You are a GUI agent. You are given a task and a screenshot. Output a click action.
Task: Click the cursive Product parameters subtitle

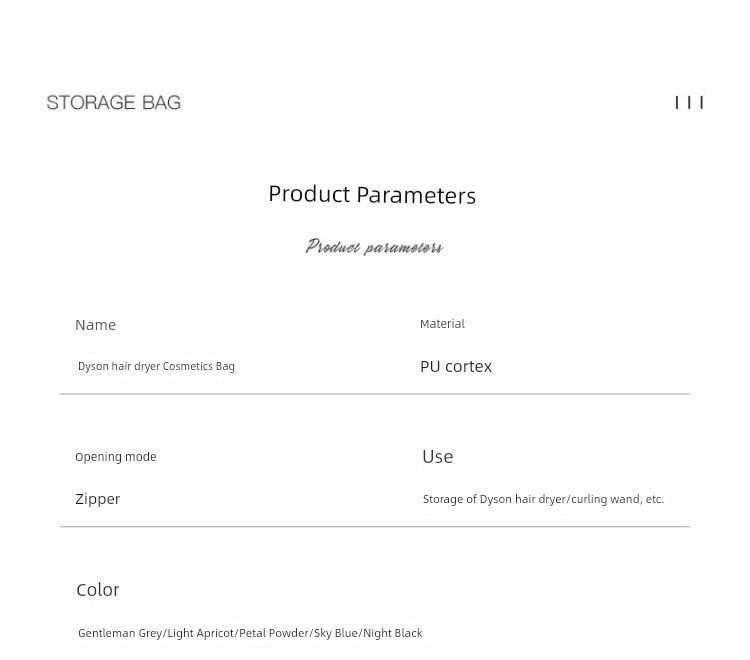tap(374, 247)
